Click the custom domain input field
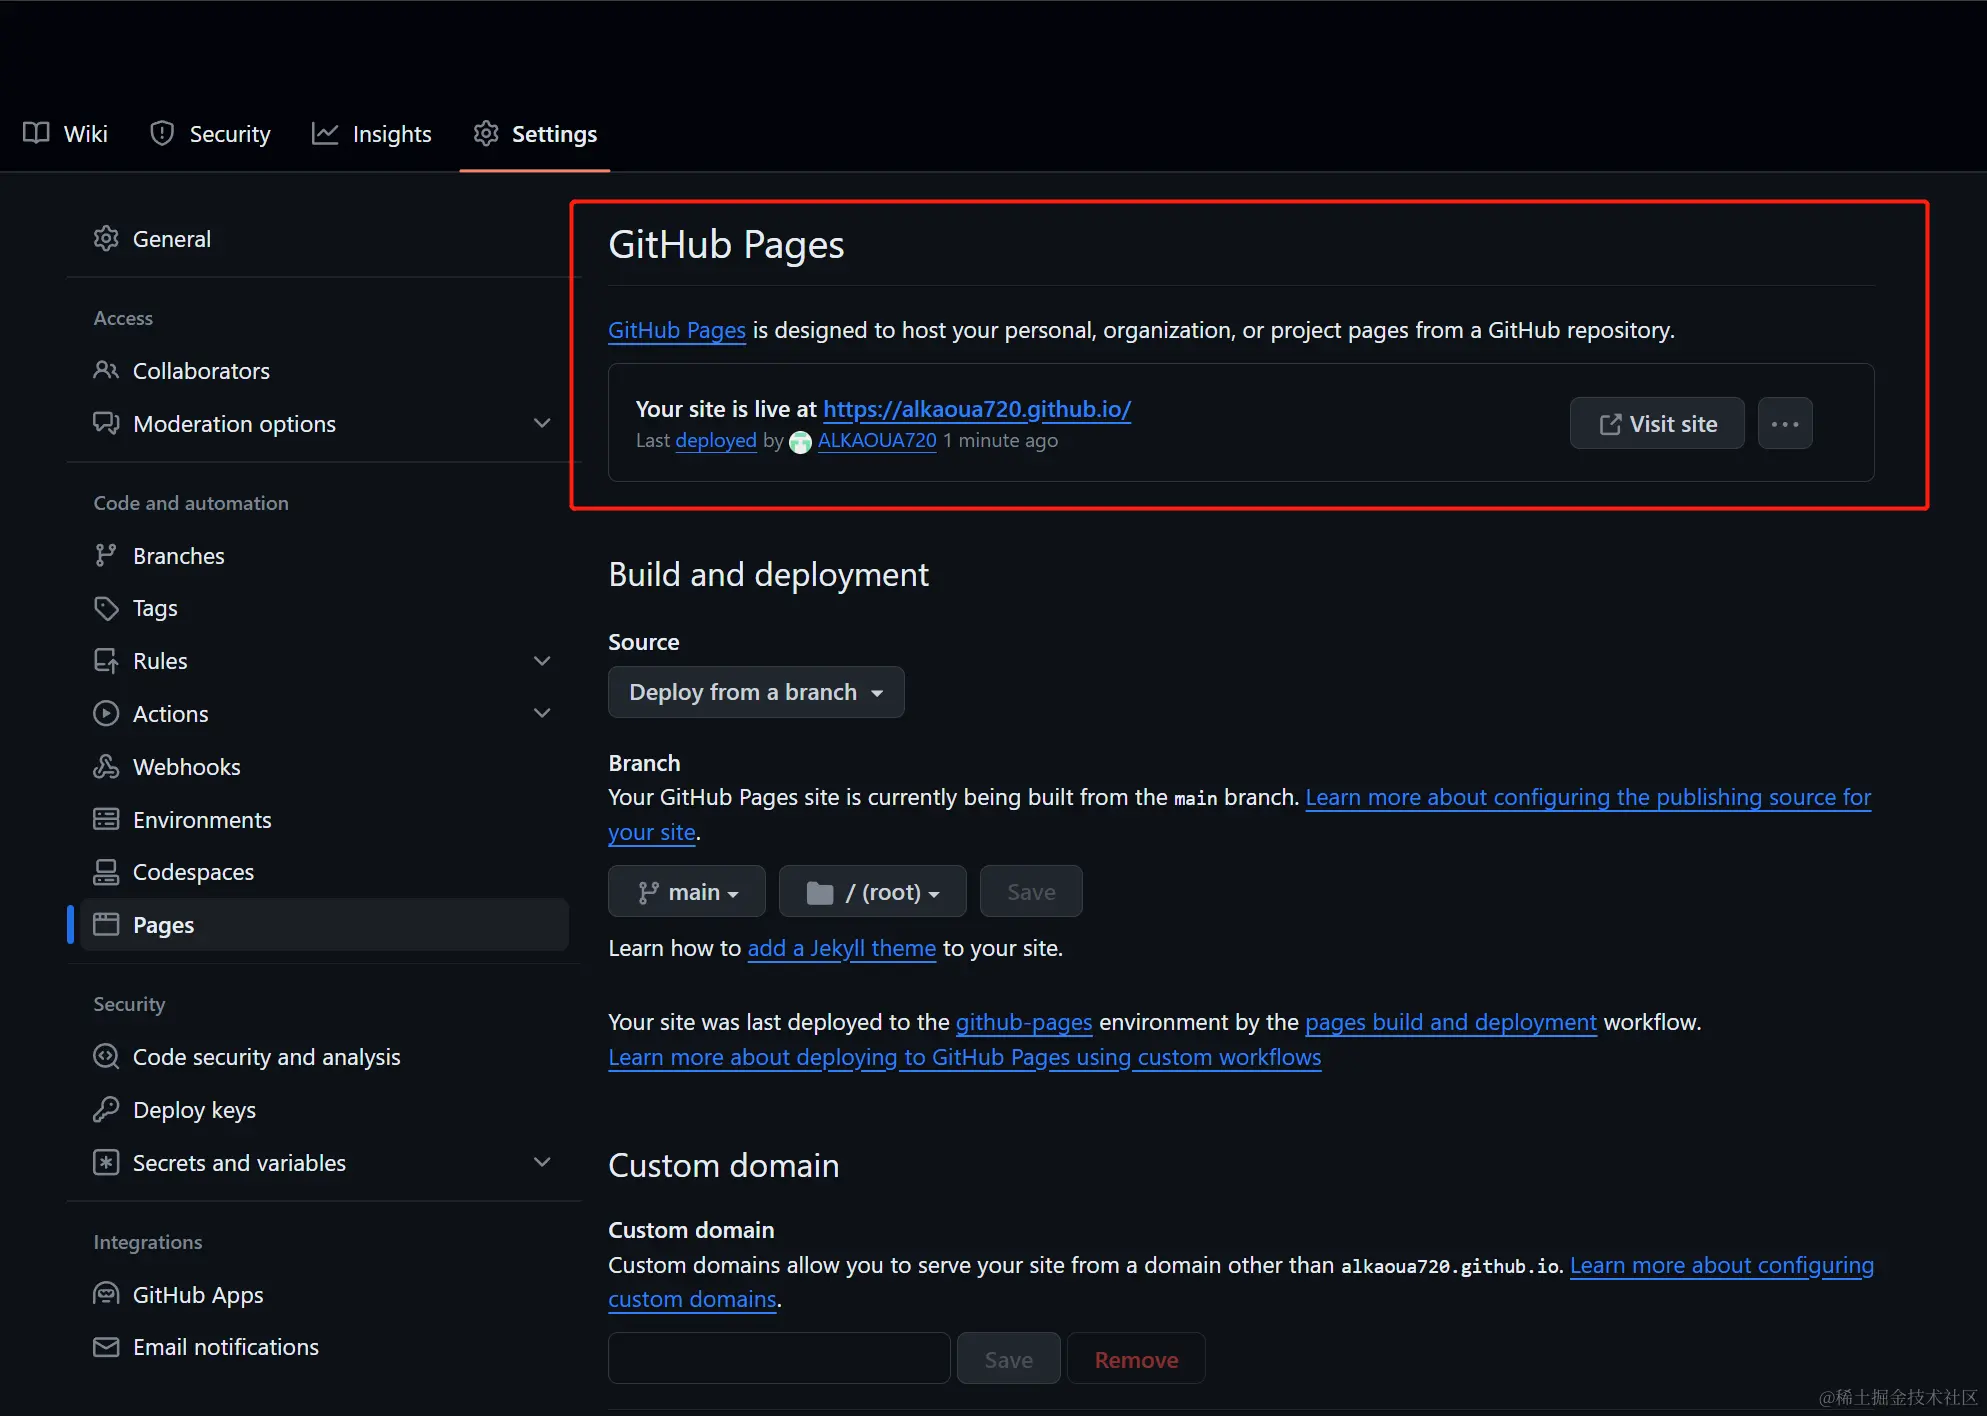1987x1416 pixels. 778,1358
